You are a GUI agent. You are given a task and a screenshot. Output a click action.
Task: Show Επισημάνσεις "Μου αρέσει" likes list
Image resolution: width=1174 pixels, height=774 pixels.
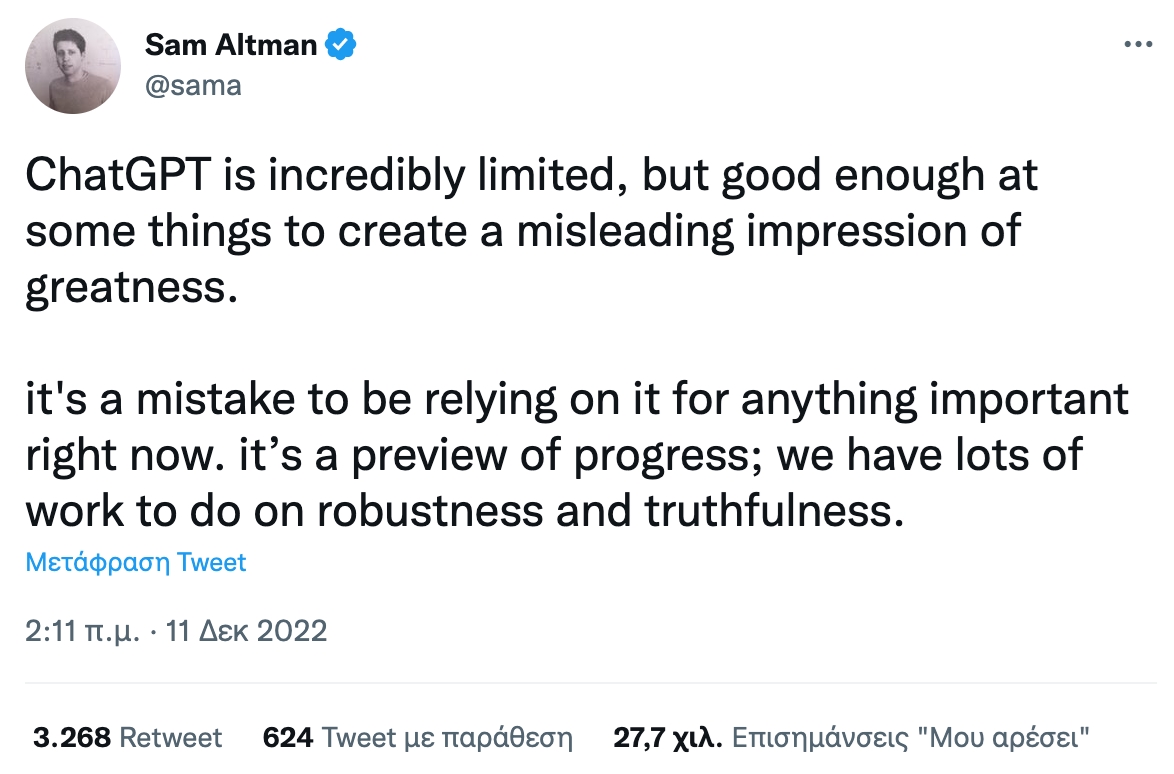[x=910, y=738]
